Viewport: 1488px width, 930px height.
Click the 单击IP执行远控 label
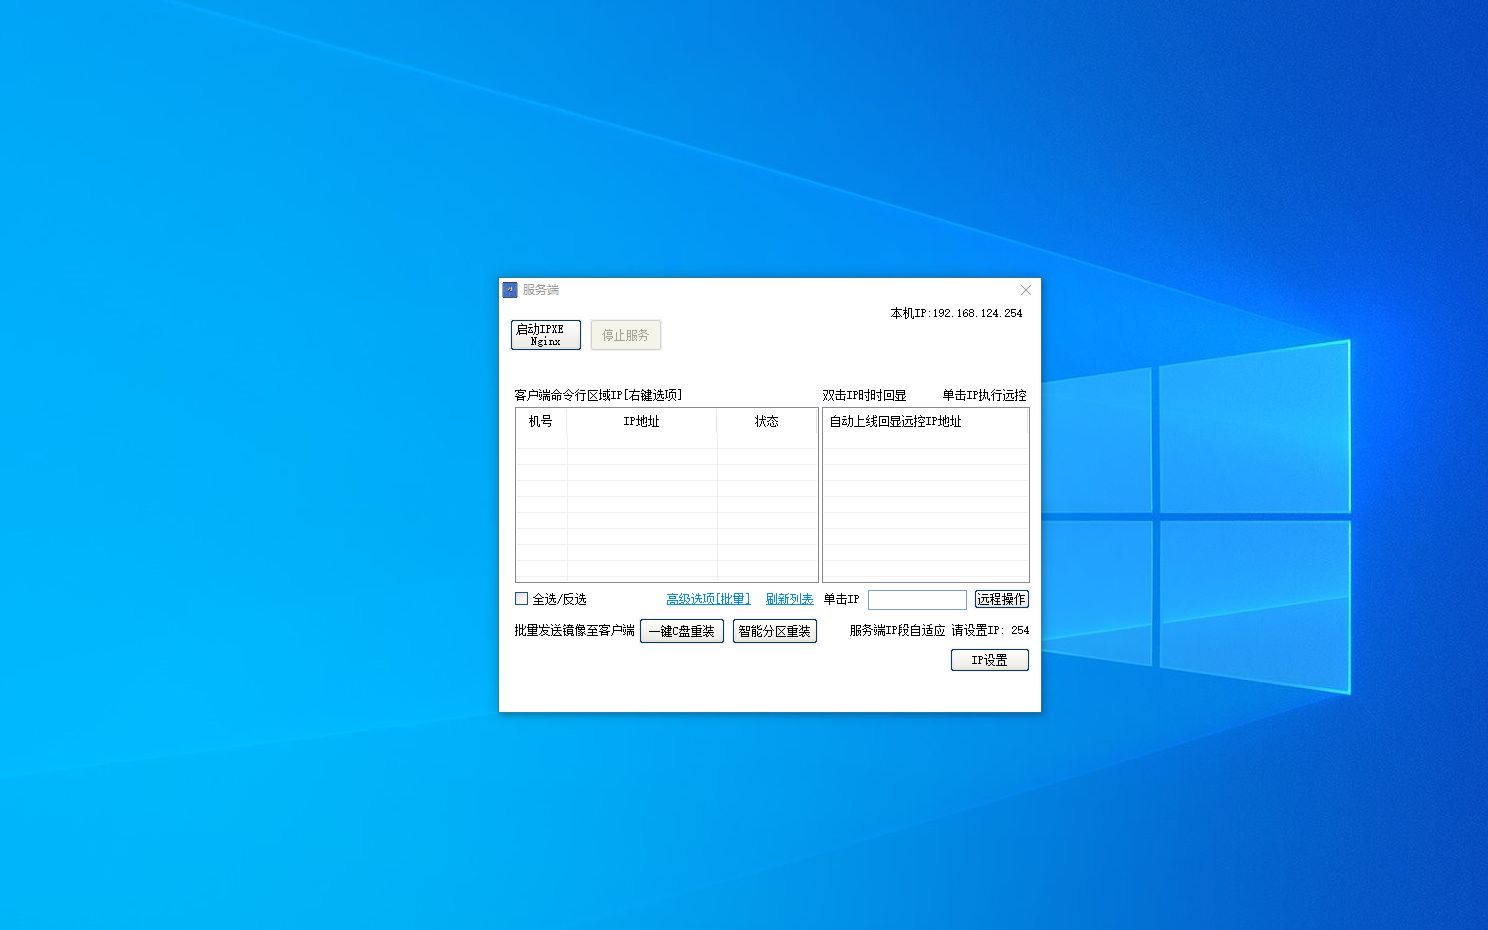(x=985, y=395)
